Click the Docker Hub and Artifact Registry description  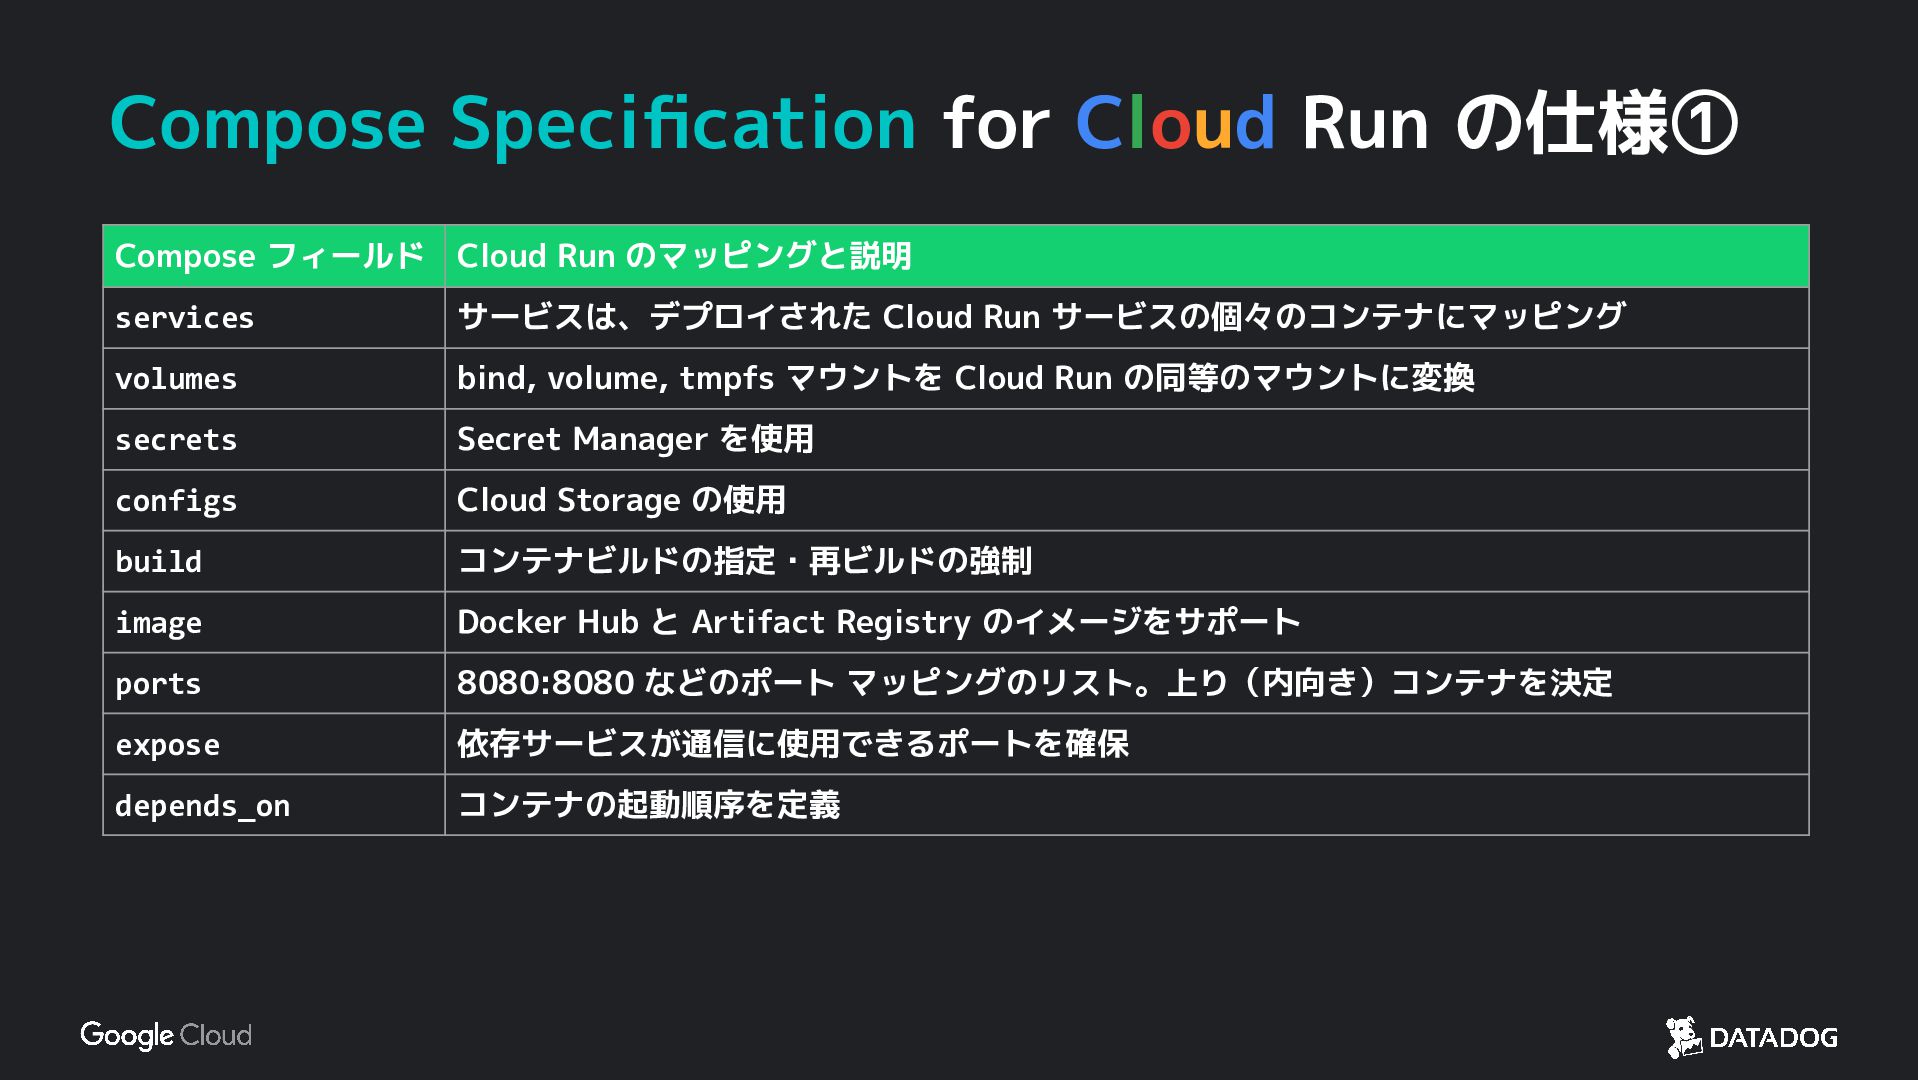point(878,623)
